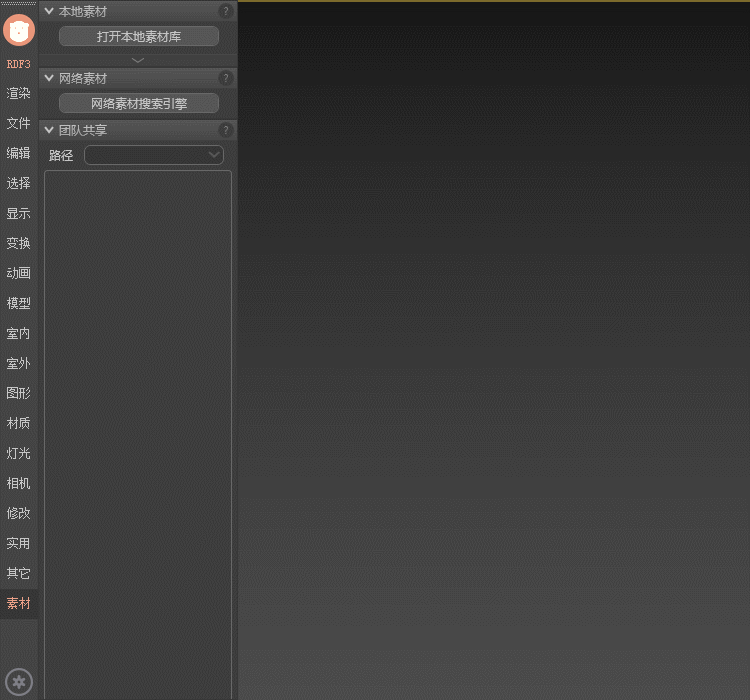Viewport: 750px width, 700px height.
Task: Switch to the 实用 tab
Action: [19, 543]
